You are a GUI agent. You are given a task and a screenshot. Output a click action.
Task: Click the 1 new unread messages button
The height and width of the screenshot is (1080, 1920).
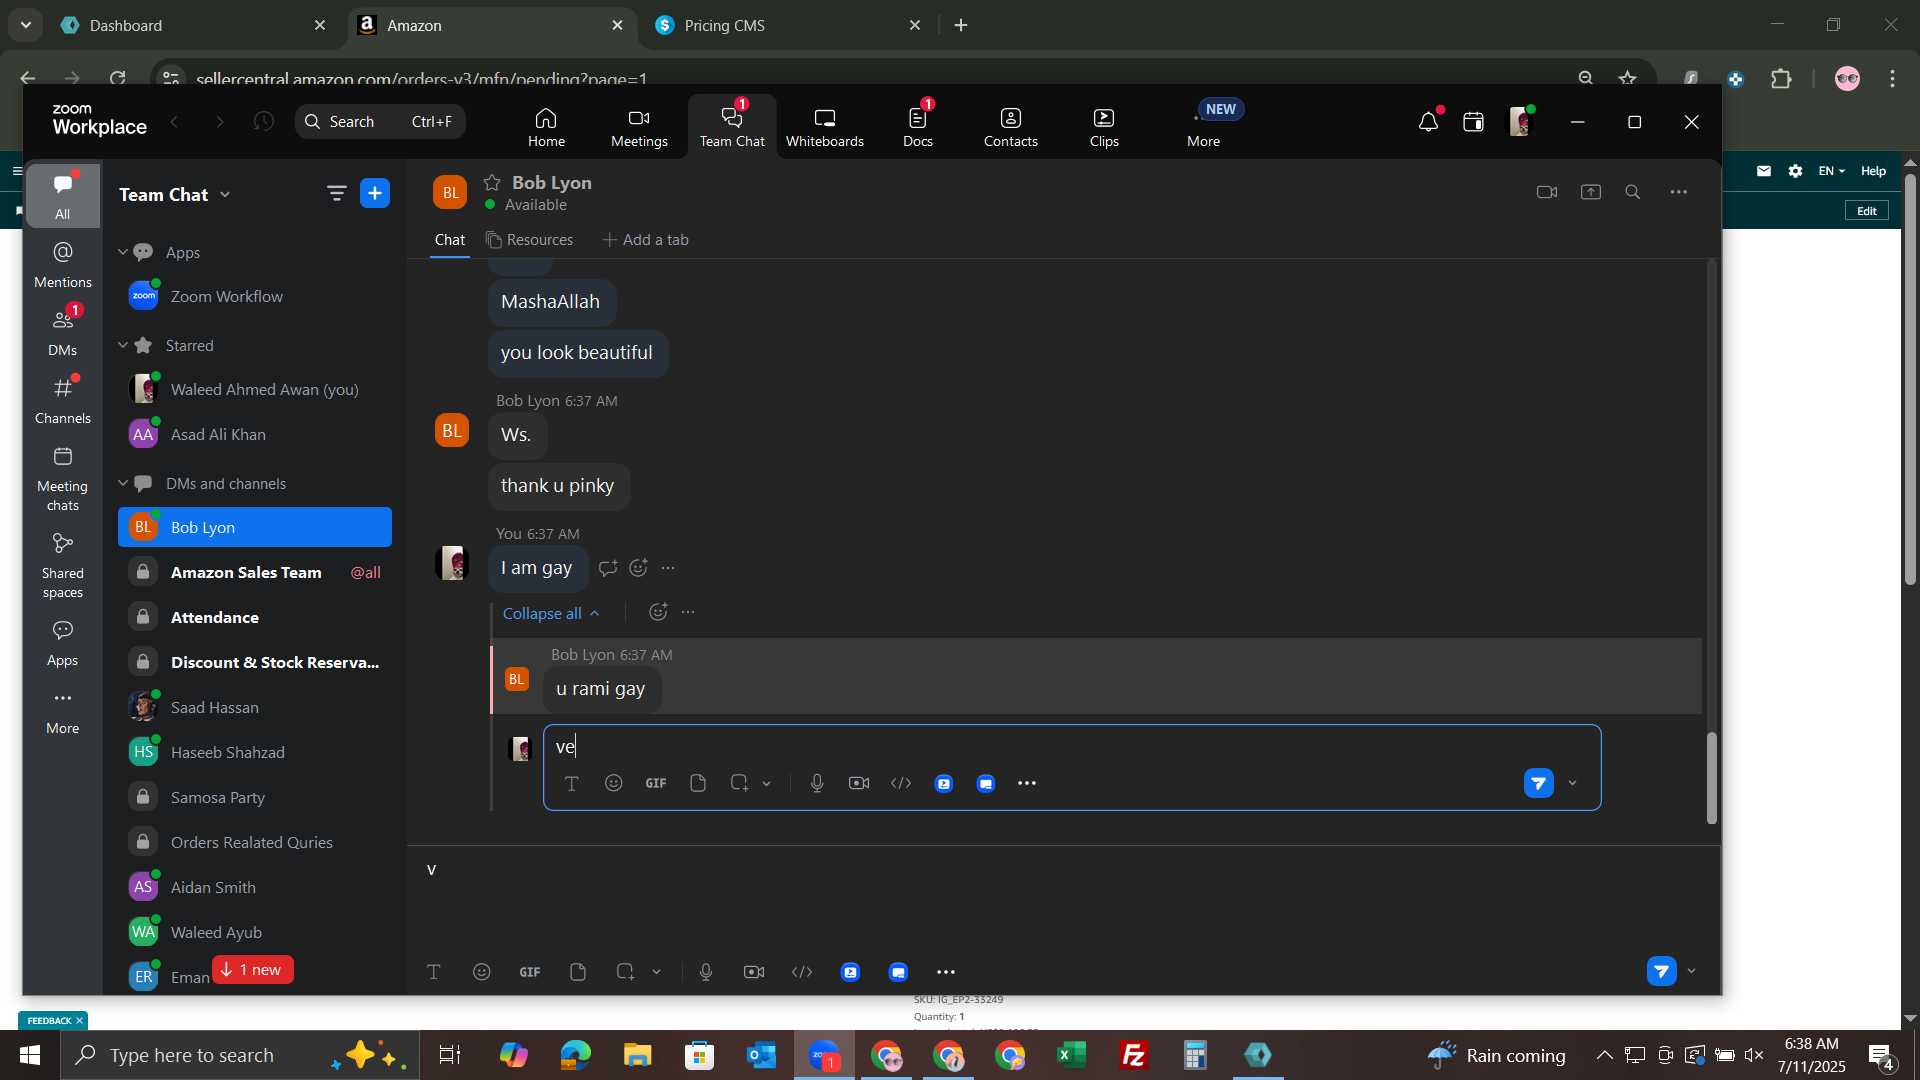click(x=253, y=970)
